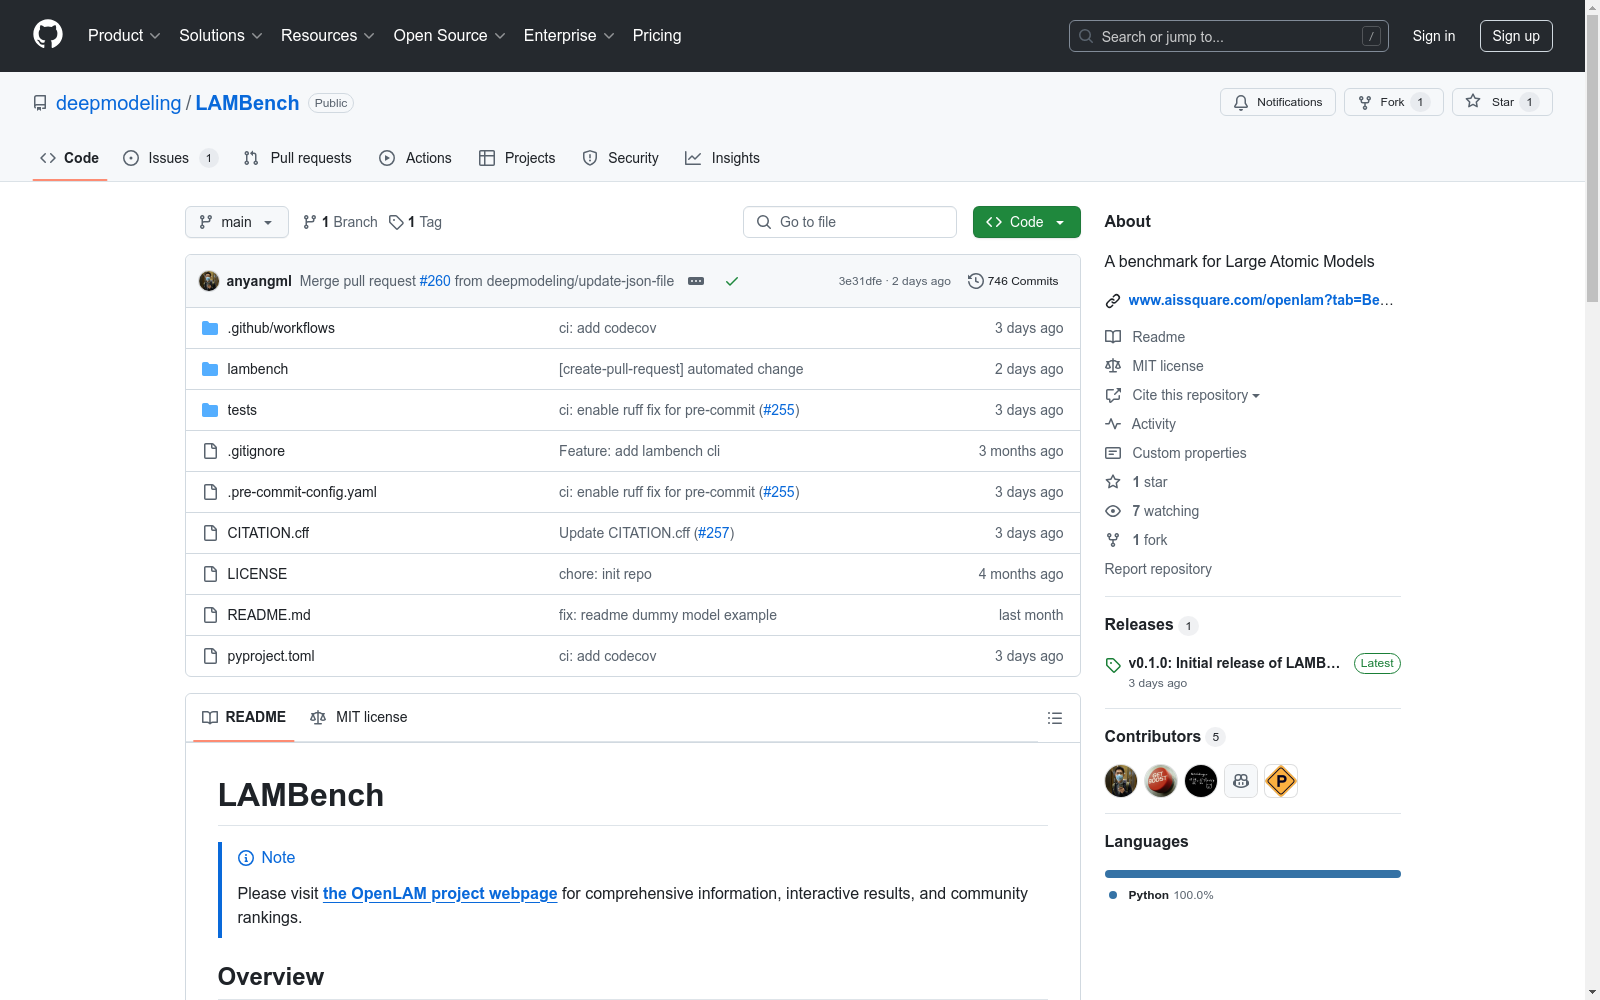The height and width of the screenshot is (1000, 1600).
Task: Click the green commit status checkmark
Action: click(x=732, y=281)
